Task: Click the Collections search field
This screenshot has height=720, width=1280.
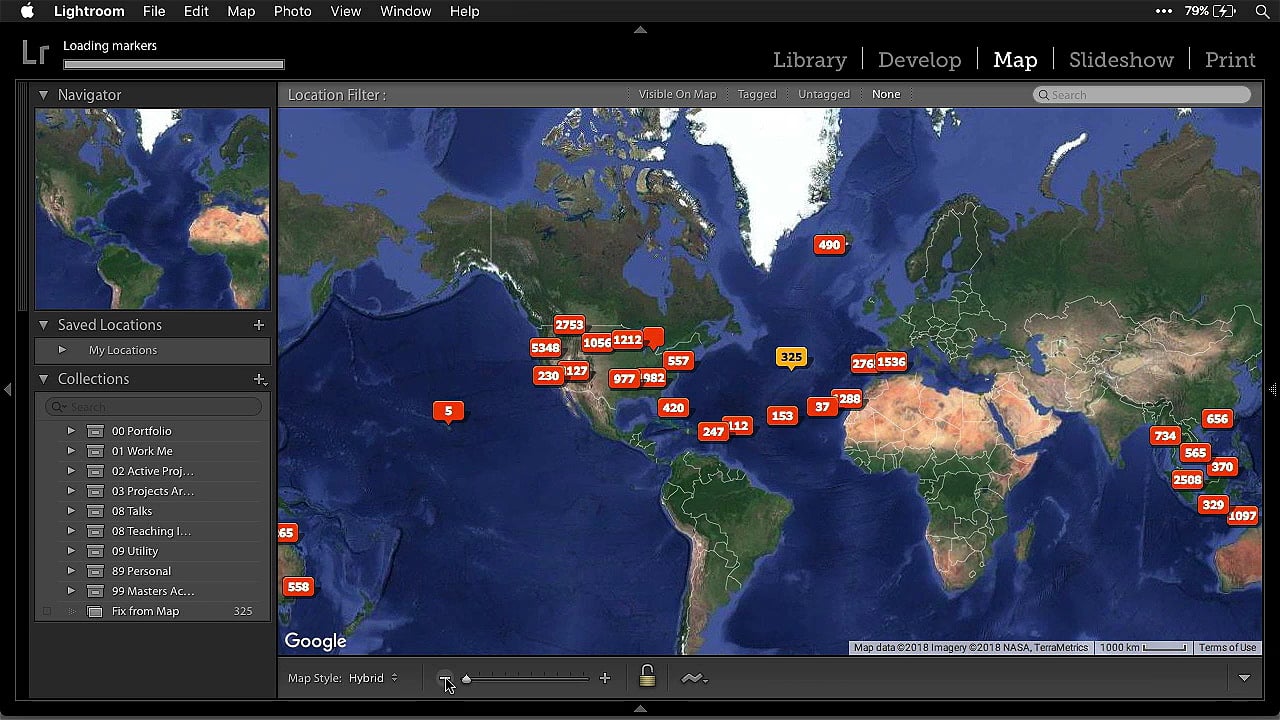Action: [x=153, y=407]
